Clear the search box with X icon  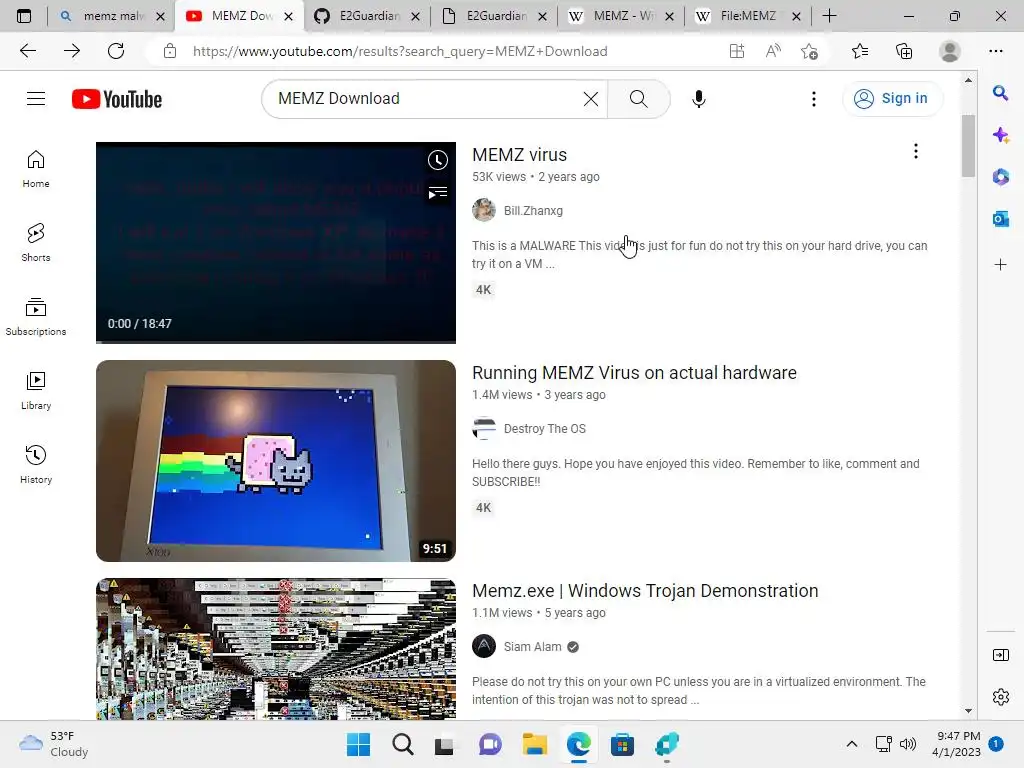(x=590, y=99)
